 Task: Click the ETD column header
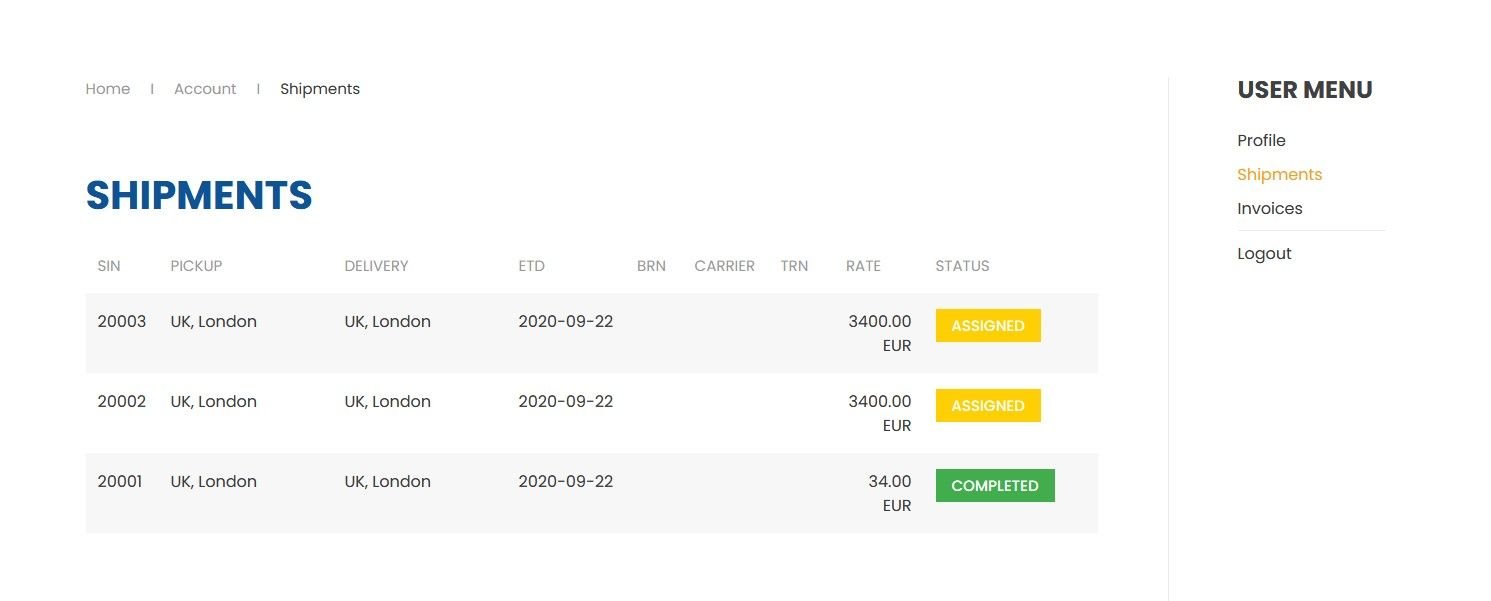coord(531,266)
